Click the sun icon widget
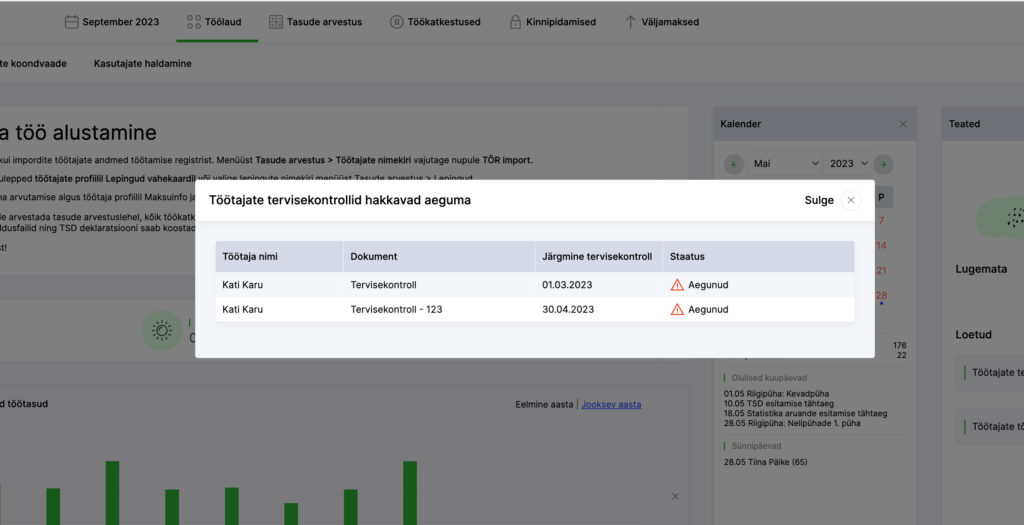 pos(162,330)
